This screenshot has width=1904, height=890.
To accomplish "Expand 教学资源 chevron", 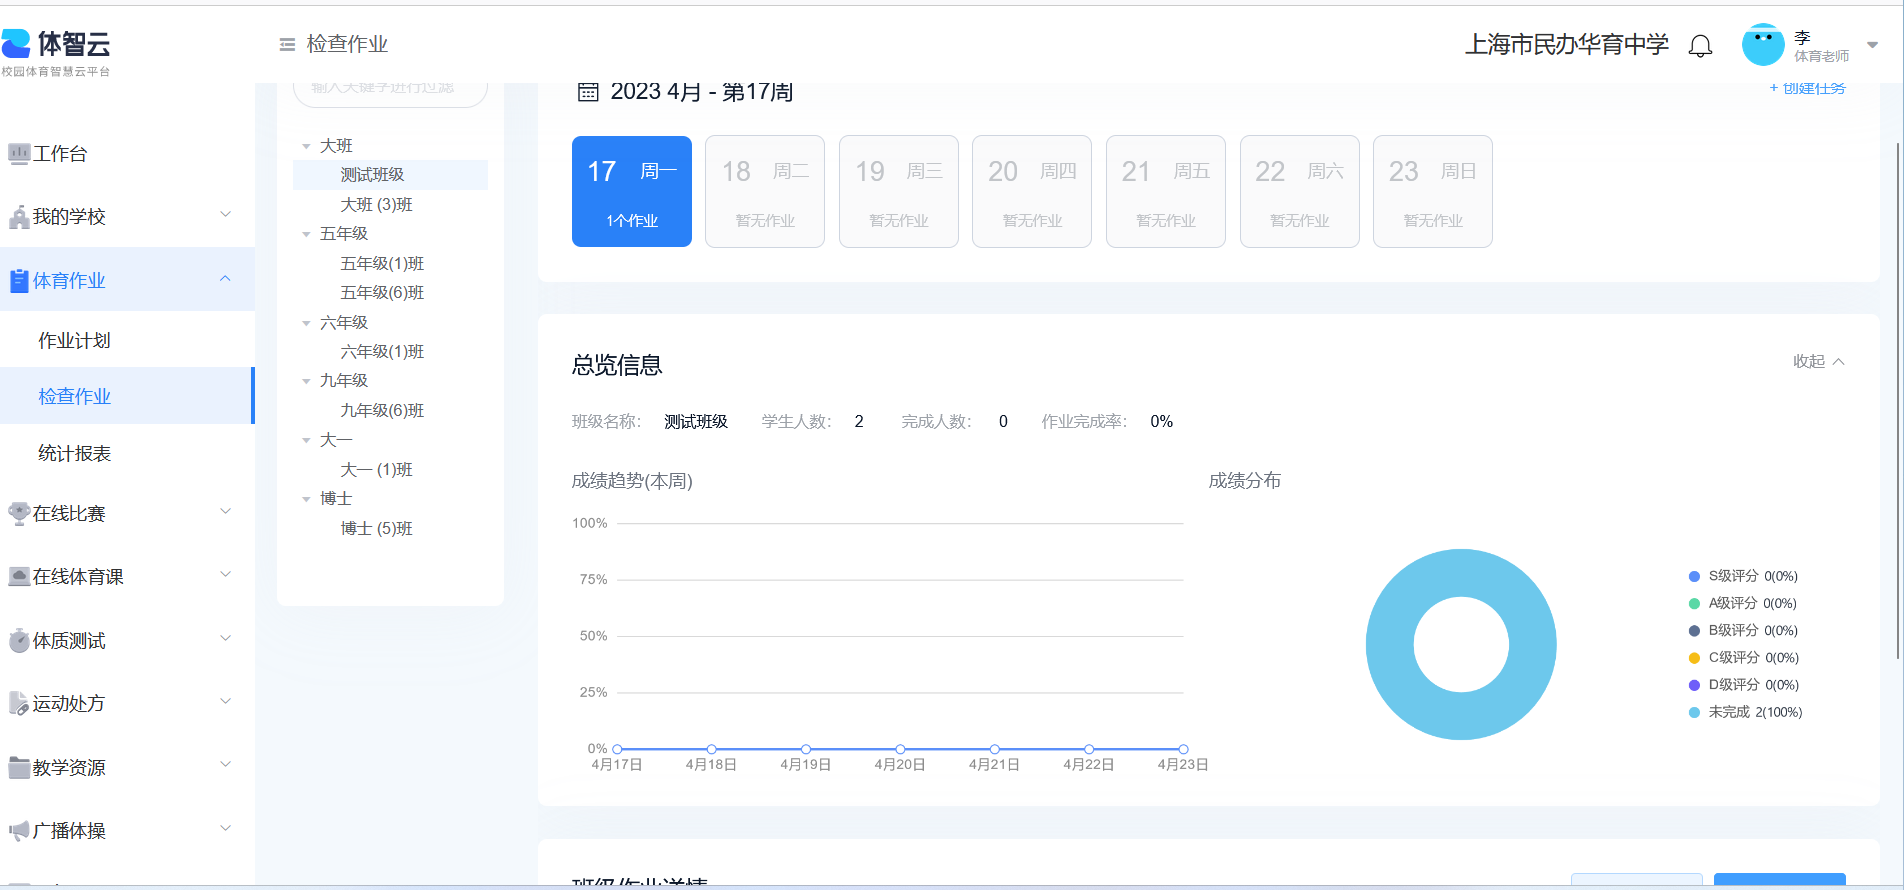I will 226,766.
